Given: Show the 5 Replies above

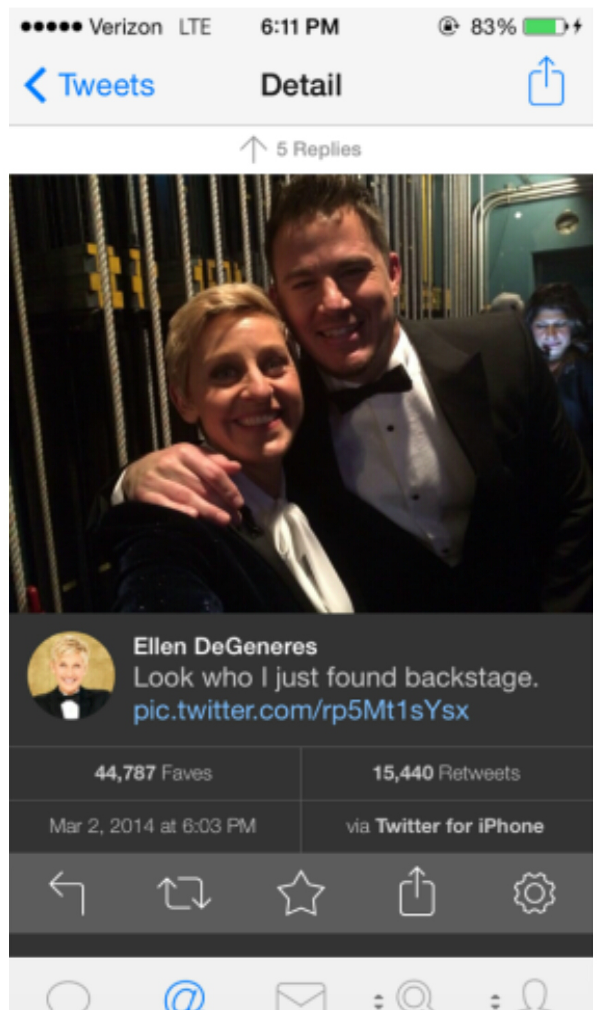Looking at the screenshot, I should click(300, 149).
